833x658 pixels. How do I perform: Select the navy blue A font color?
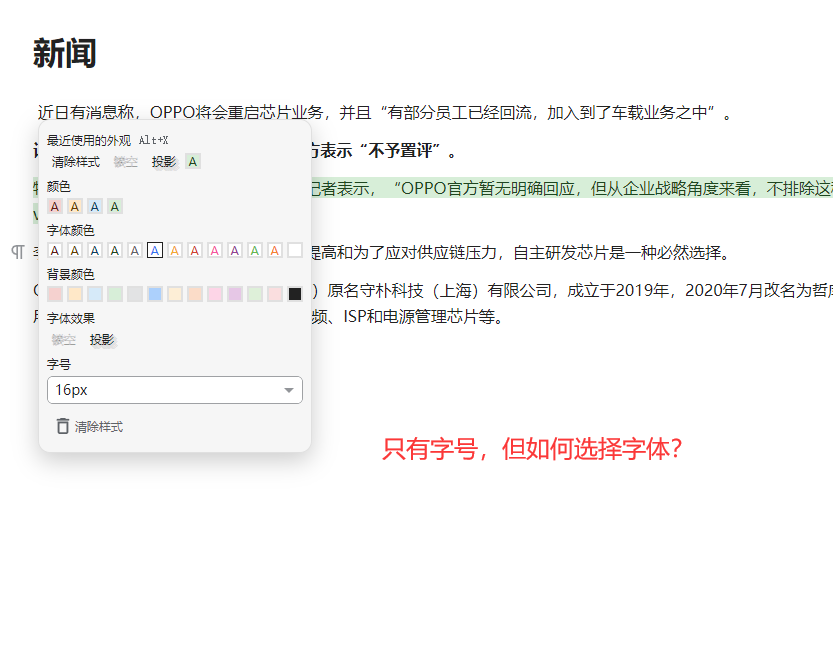coord(95,250)
